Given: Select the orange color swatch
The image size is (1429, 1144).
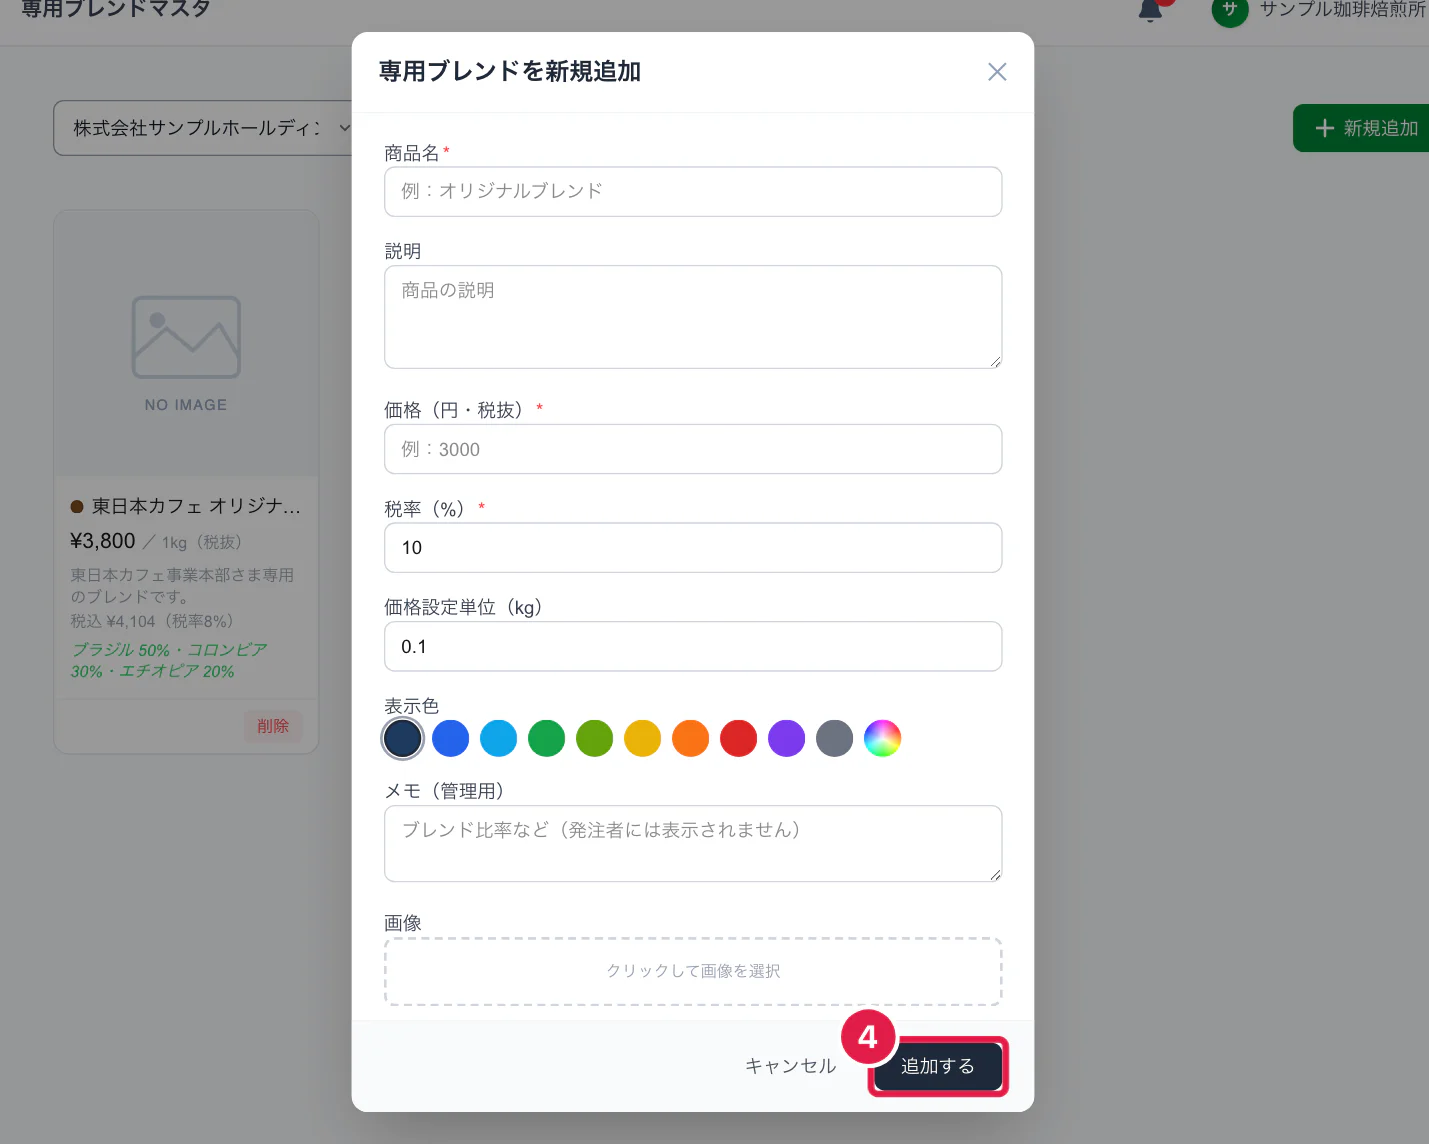Looking at the screenshot, I should 691,738.
